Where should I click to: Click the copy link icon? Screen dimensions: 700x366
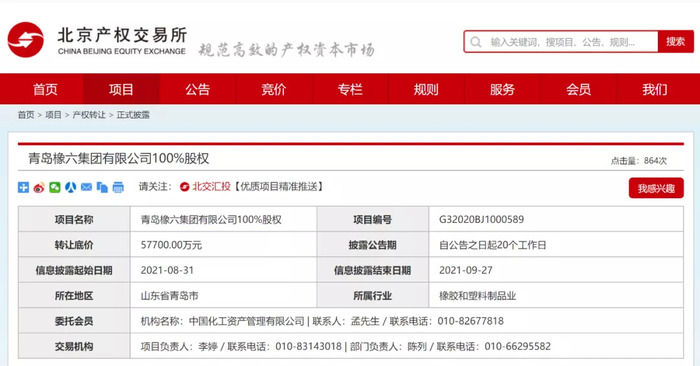click(102, 187)
